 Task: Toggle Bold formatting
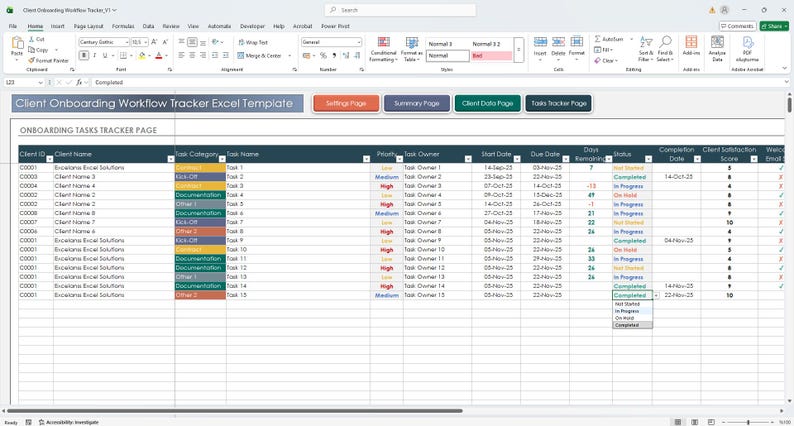coord(84,55)
